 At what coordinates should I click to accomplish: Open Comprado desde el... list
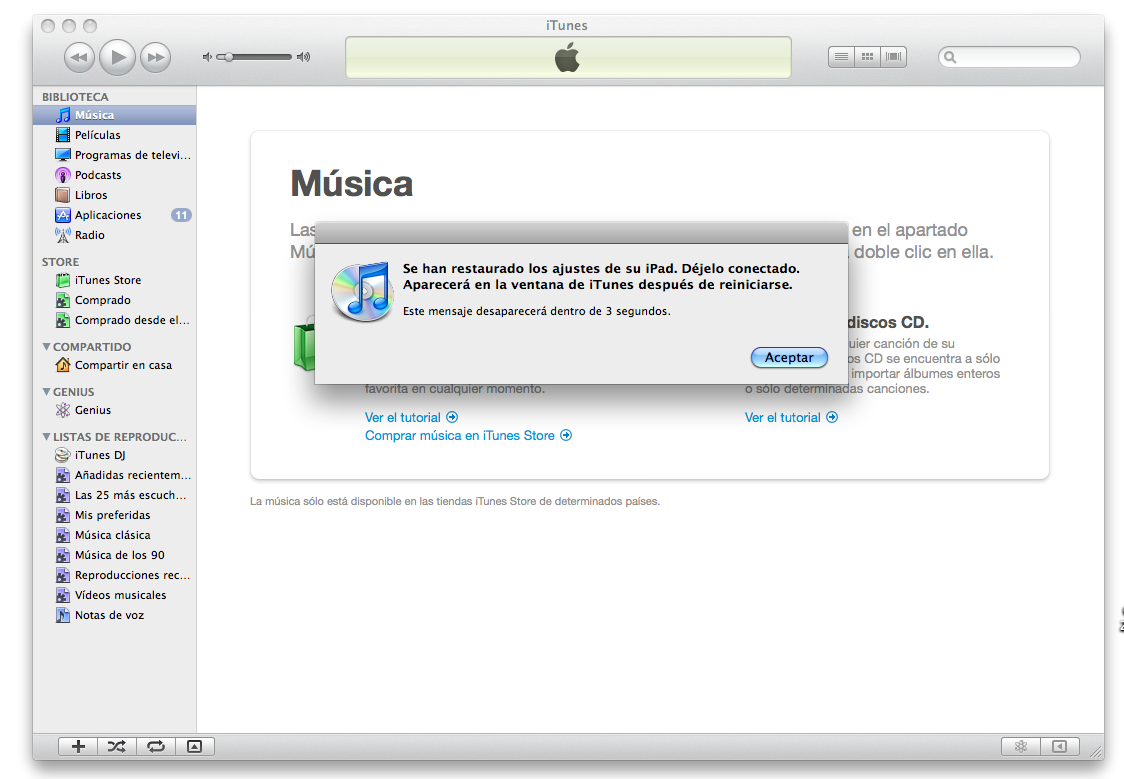(115, 320)
